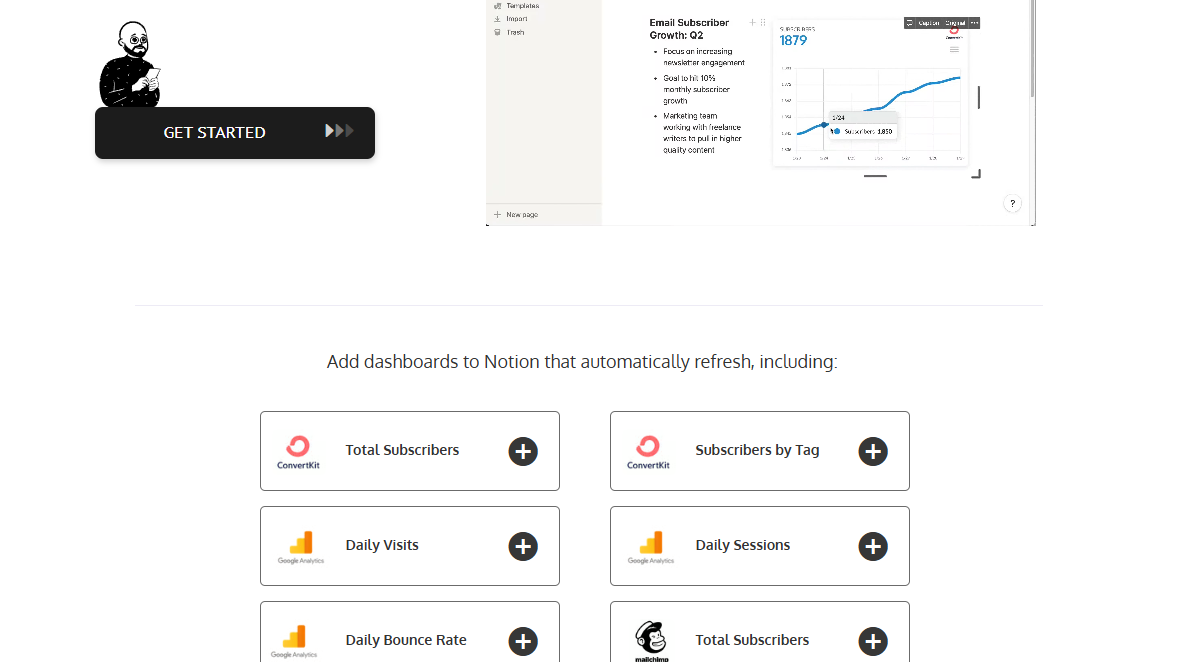Open the chart's three-dot options menu
The height and width of the screenshot is (662, 1182).
click(x=974, y=23)
